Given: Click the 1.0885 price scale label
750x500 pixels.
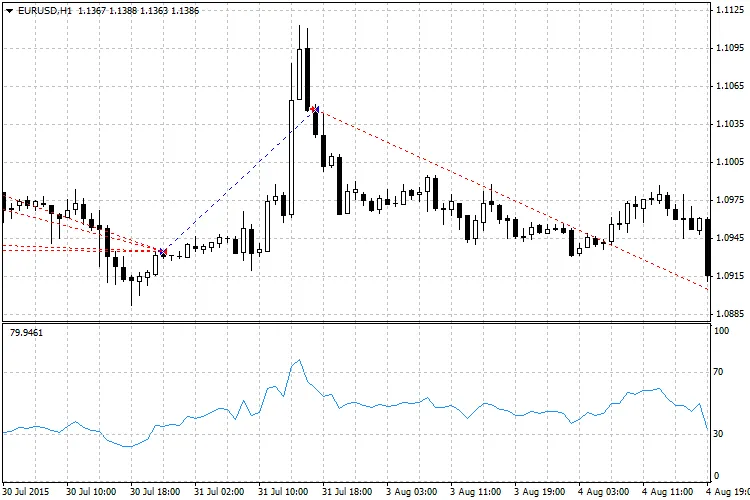Looking at the screenshot, I should click(x=728, y=313).
